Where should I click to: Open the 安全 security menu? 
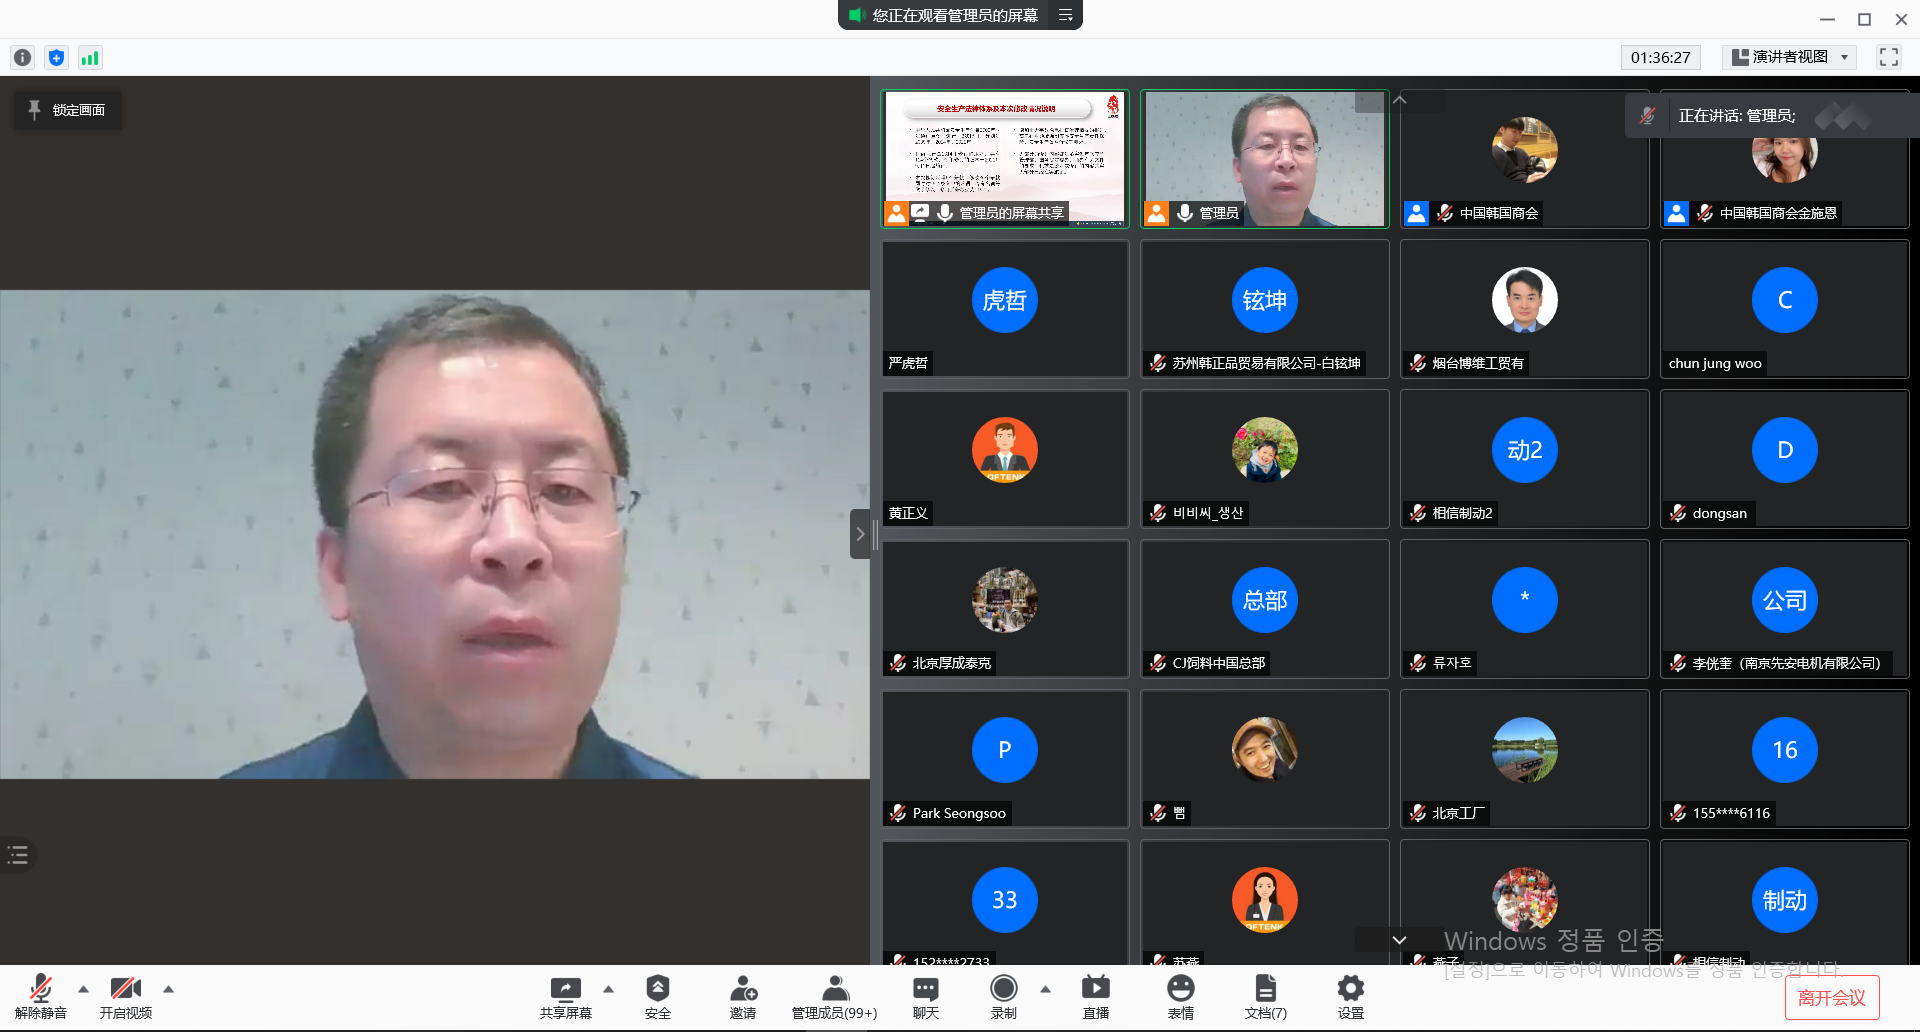[x=658, y=997]
